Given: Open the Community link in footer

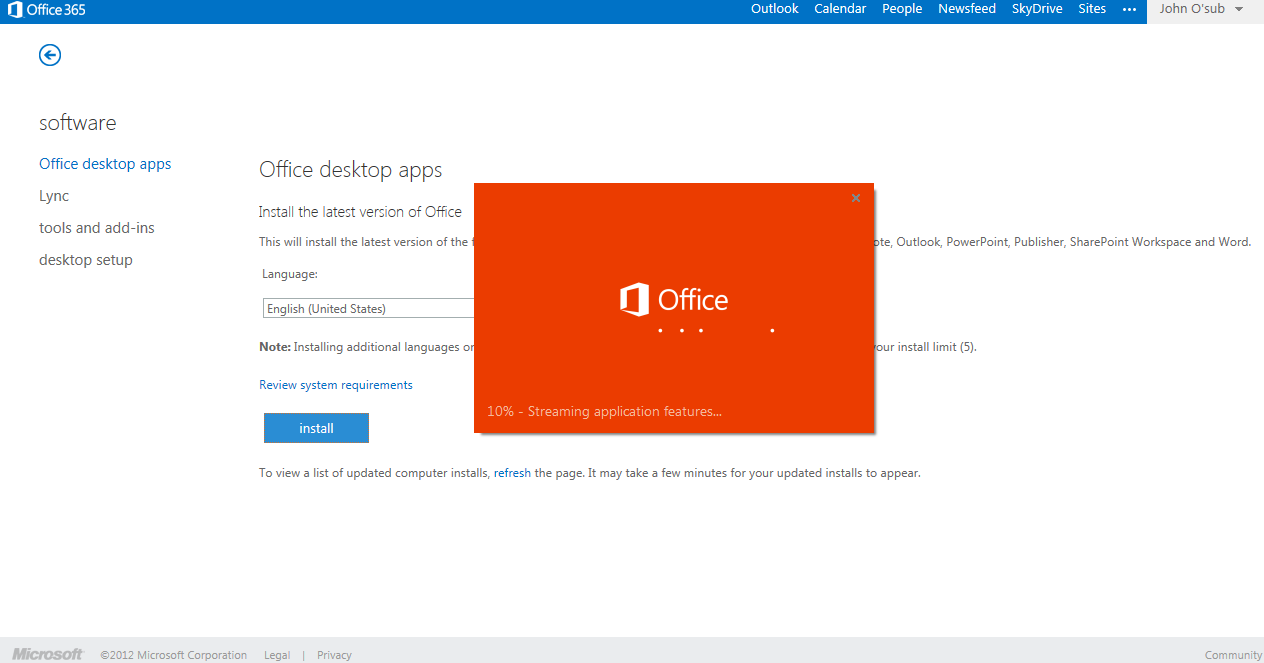Looking at the screenshot, I should click(x=1233, y=655).
